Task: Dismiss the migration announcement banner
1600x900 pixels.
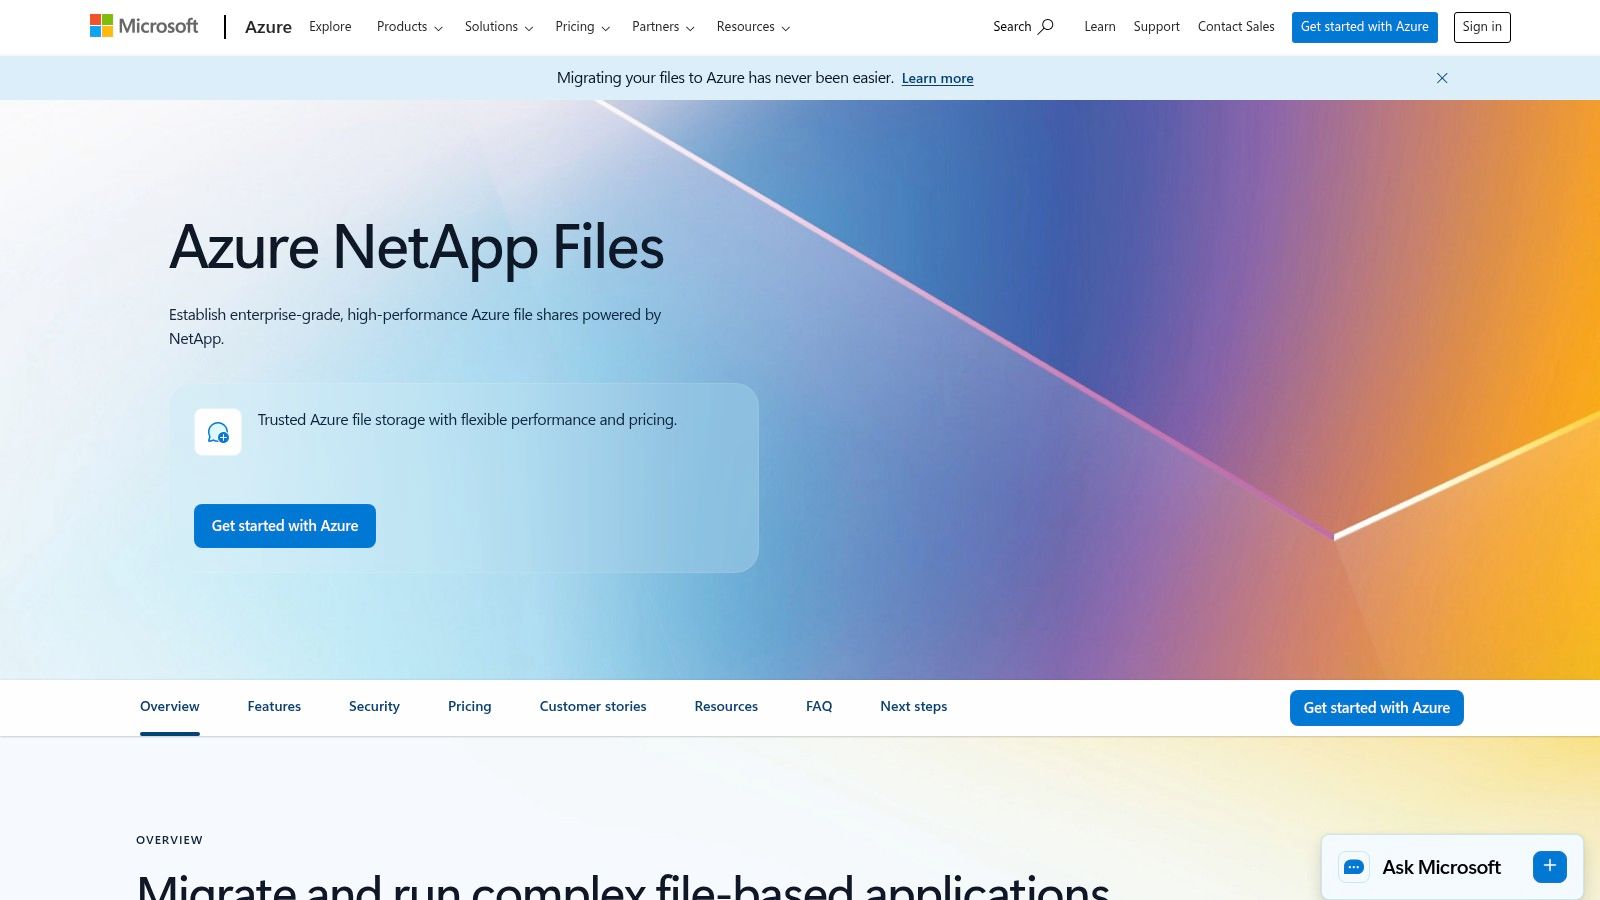Action: [x=1442, y=78]
